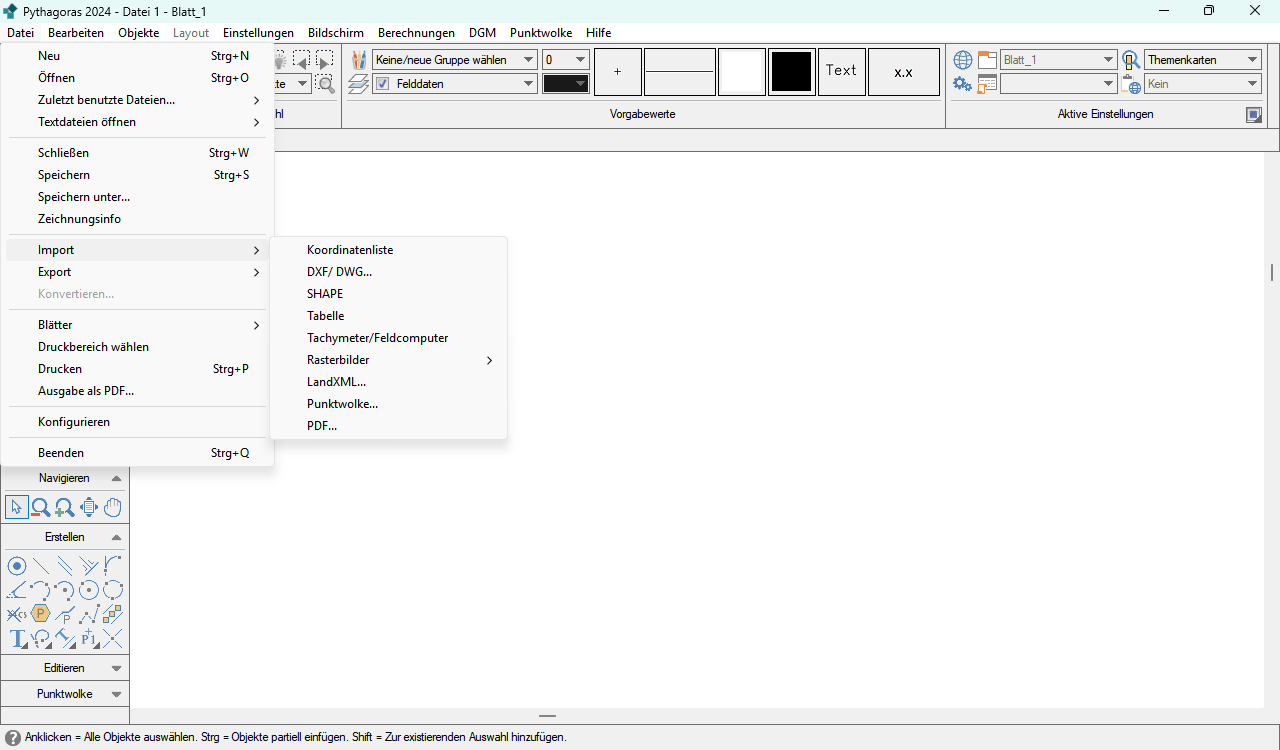
Task: Select the hand pan tool
Action: tap(113, 507)
